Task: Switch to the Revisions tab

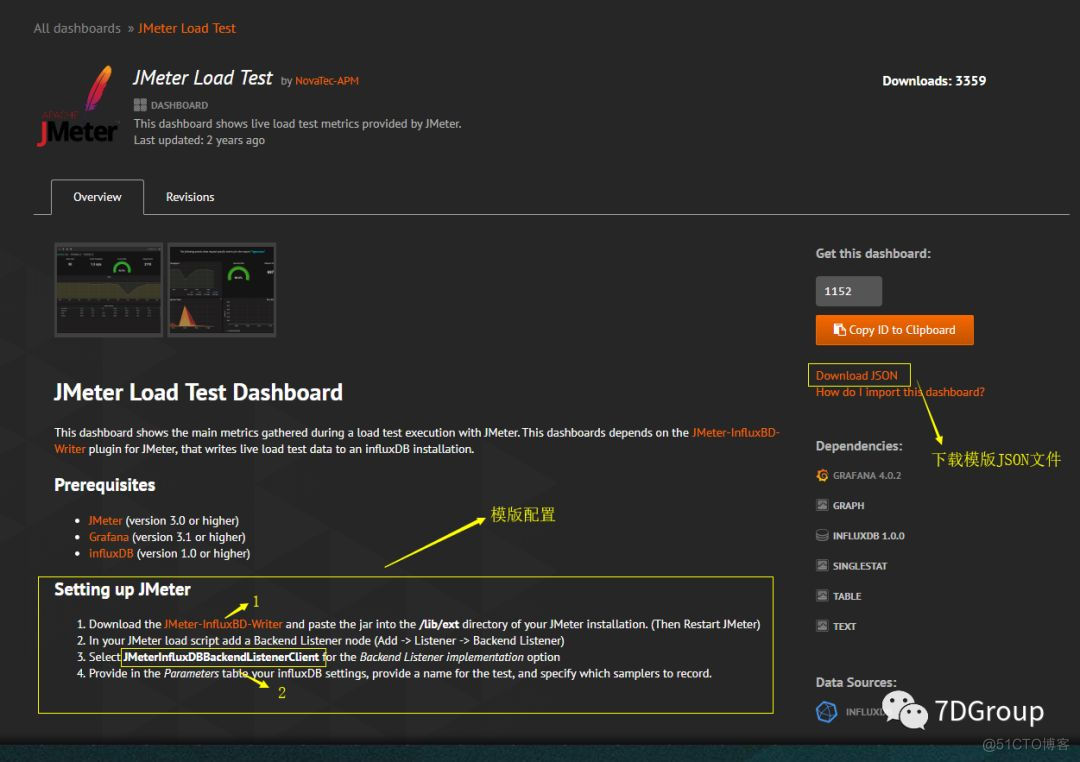Action: (190, 197)
